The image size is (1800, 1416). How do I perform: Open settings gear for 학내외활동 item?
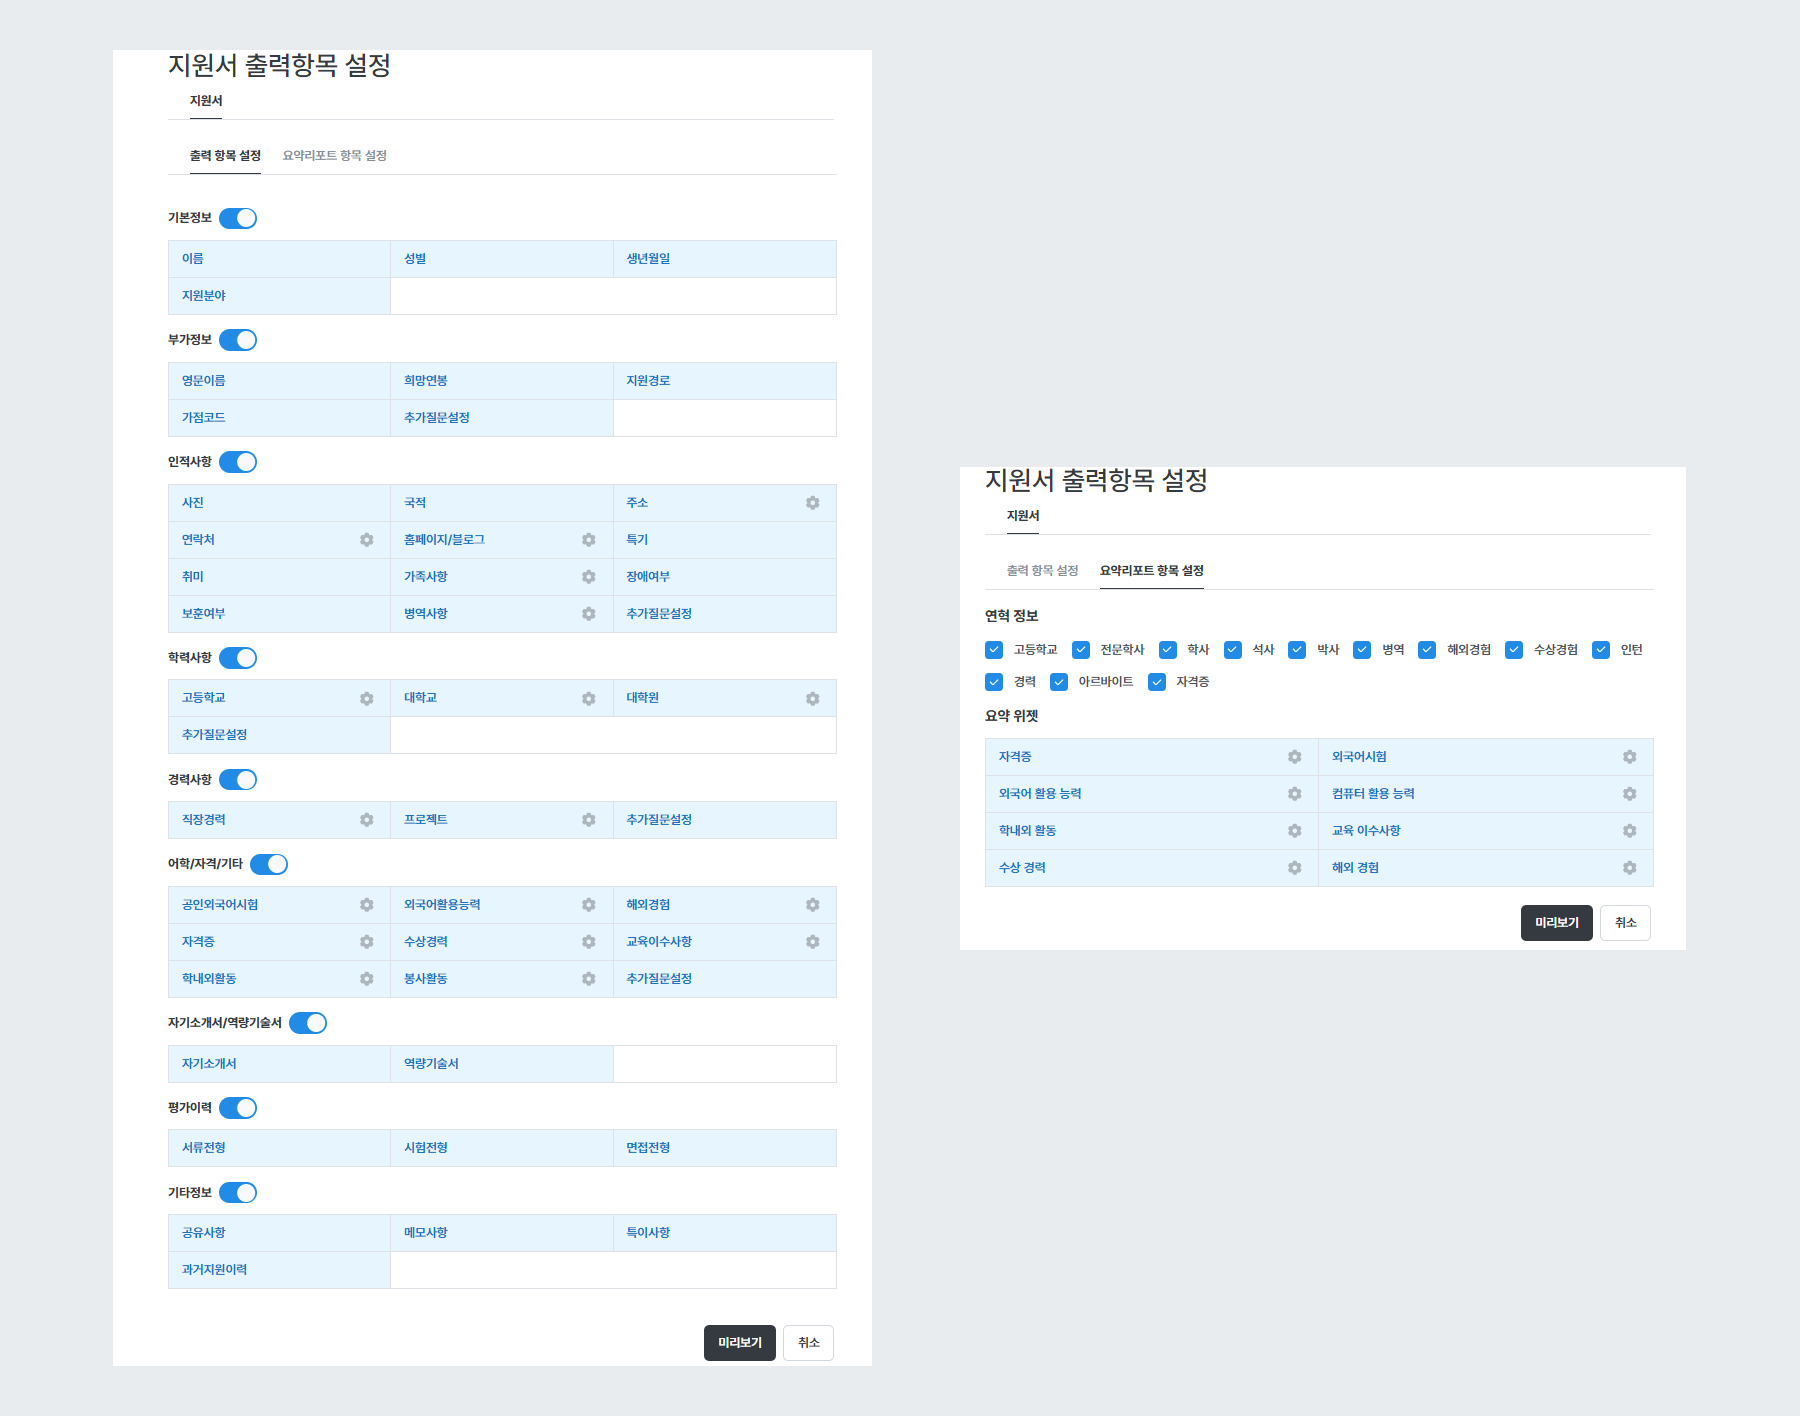click(367, 979)
